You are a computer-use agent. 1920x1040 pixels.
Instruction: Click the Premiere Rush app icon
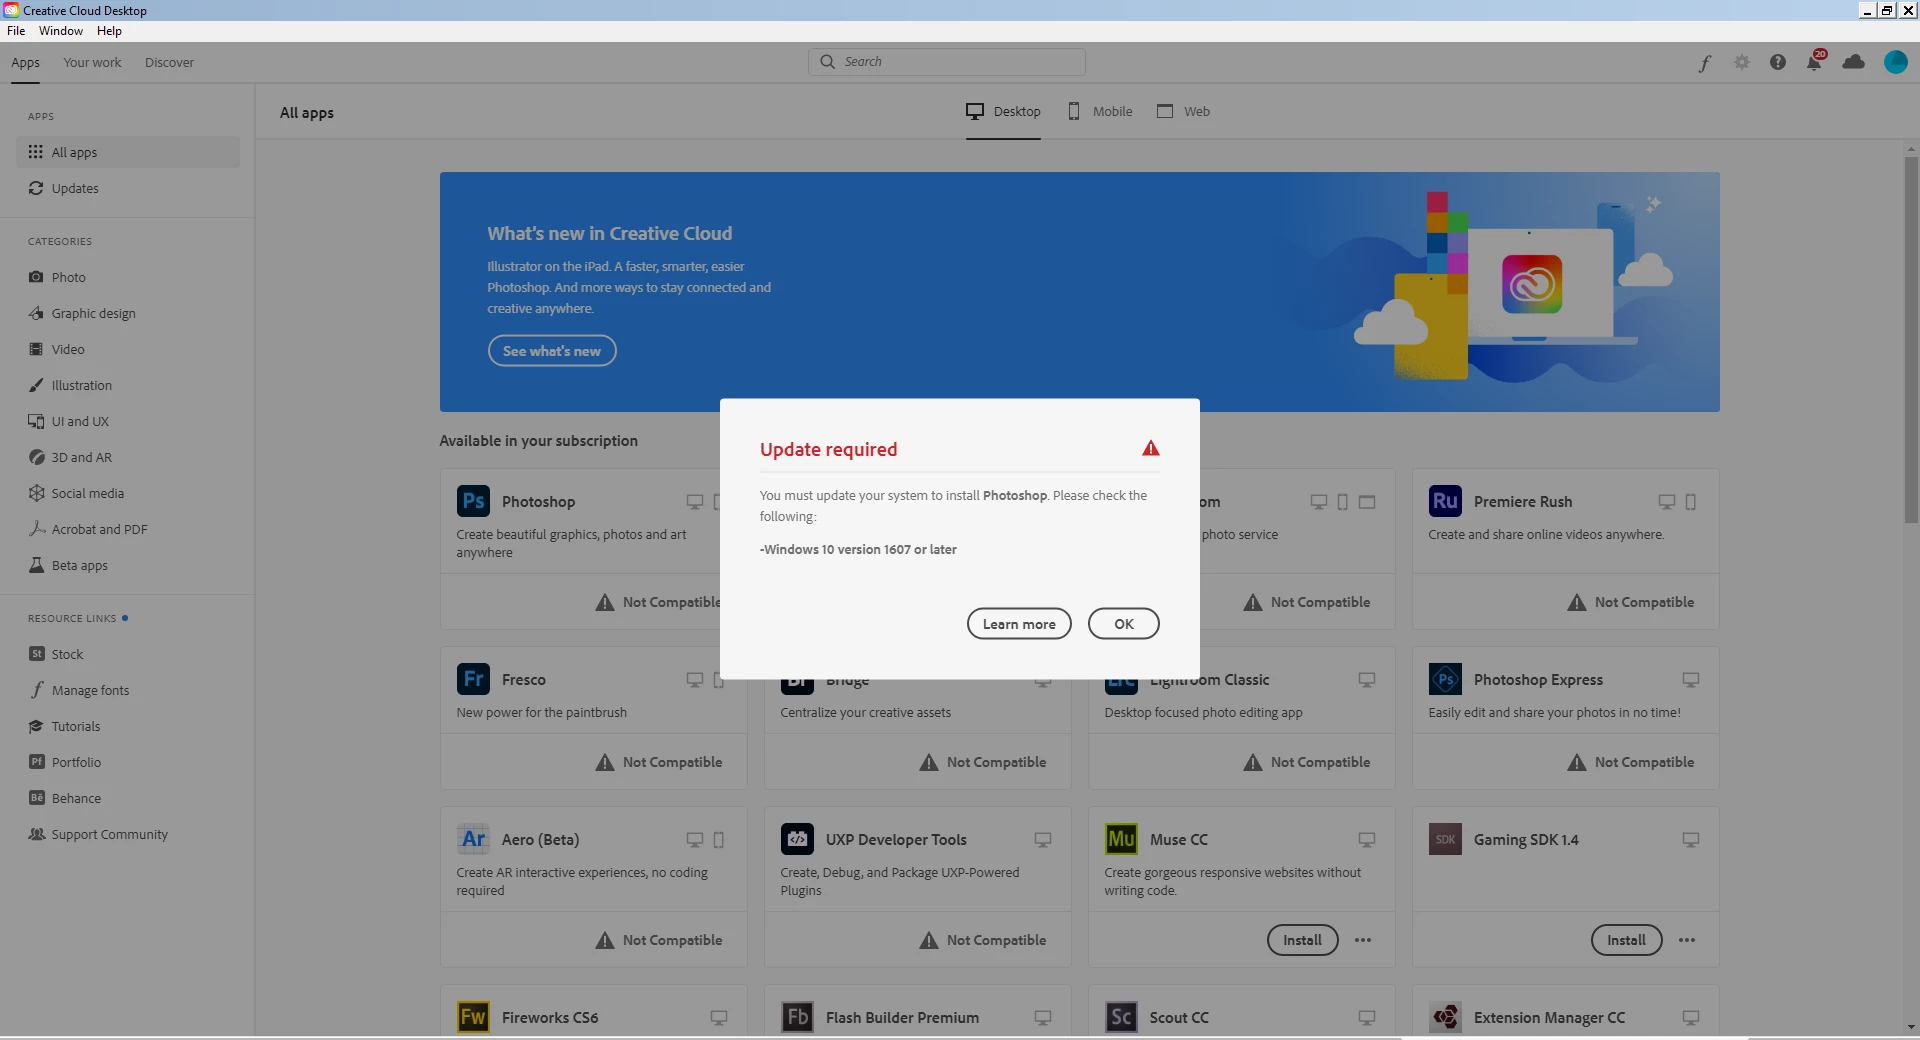(x=1445, y=501)
